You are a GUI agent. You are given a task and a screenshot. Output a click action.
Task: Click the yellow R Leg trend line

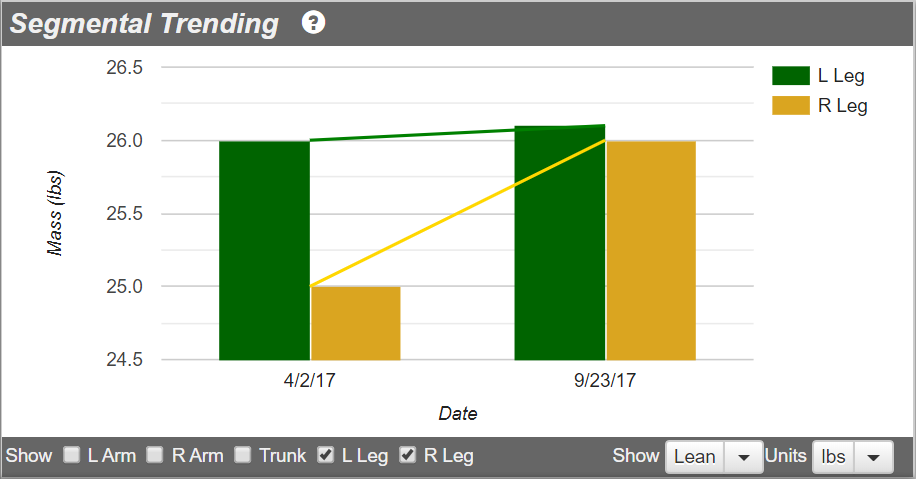coord(457,213)
